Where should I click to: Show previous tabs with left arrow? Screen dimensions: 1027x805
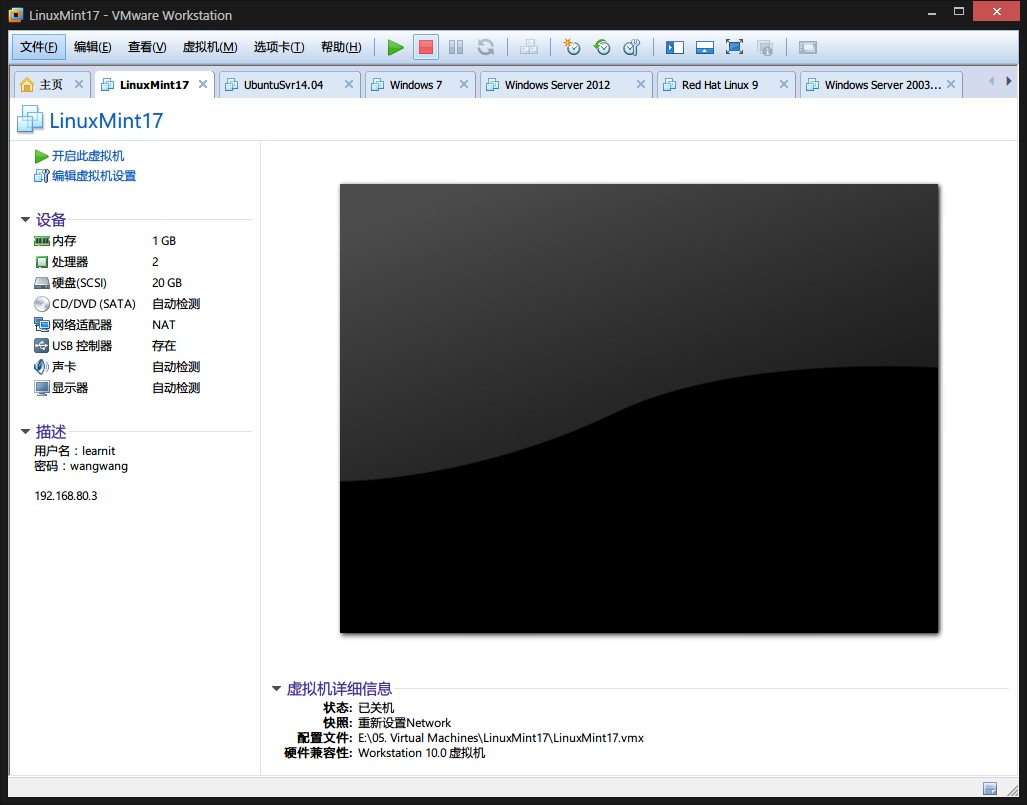tap(991, 81)
